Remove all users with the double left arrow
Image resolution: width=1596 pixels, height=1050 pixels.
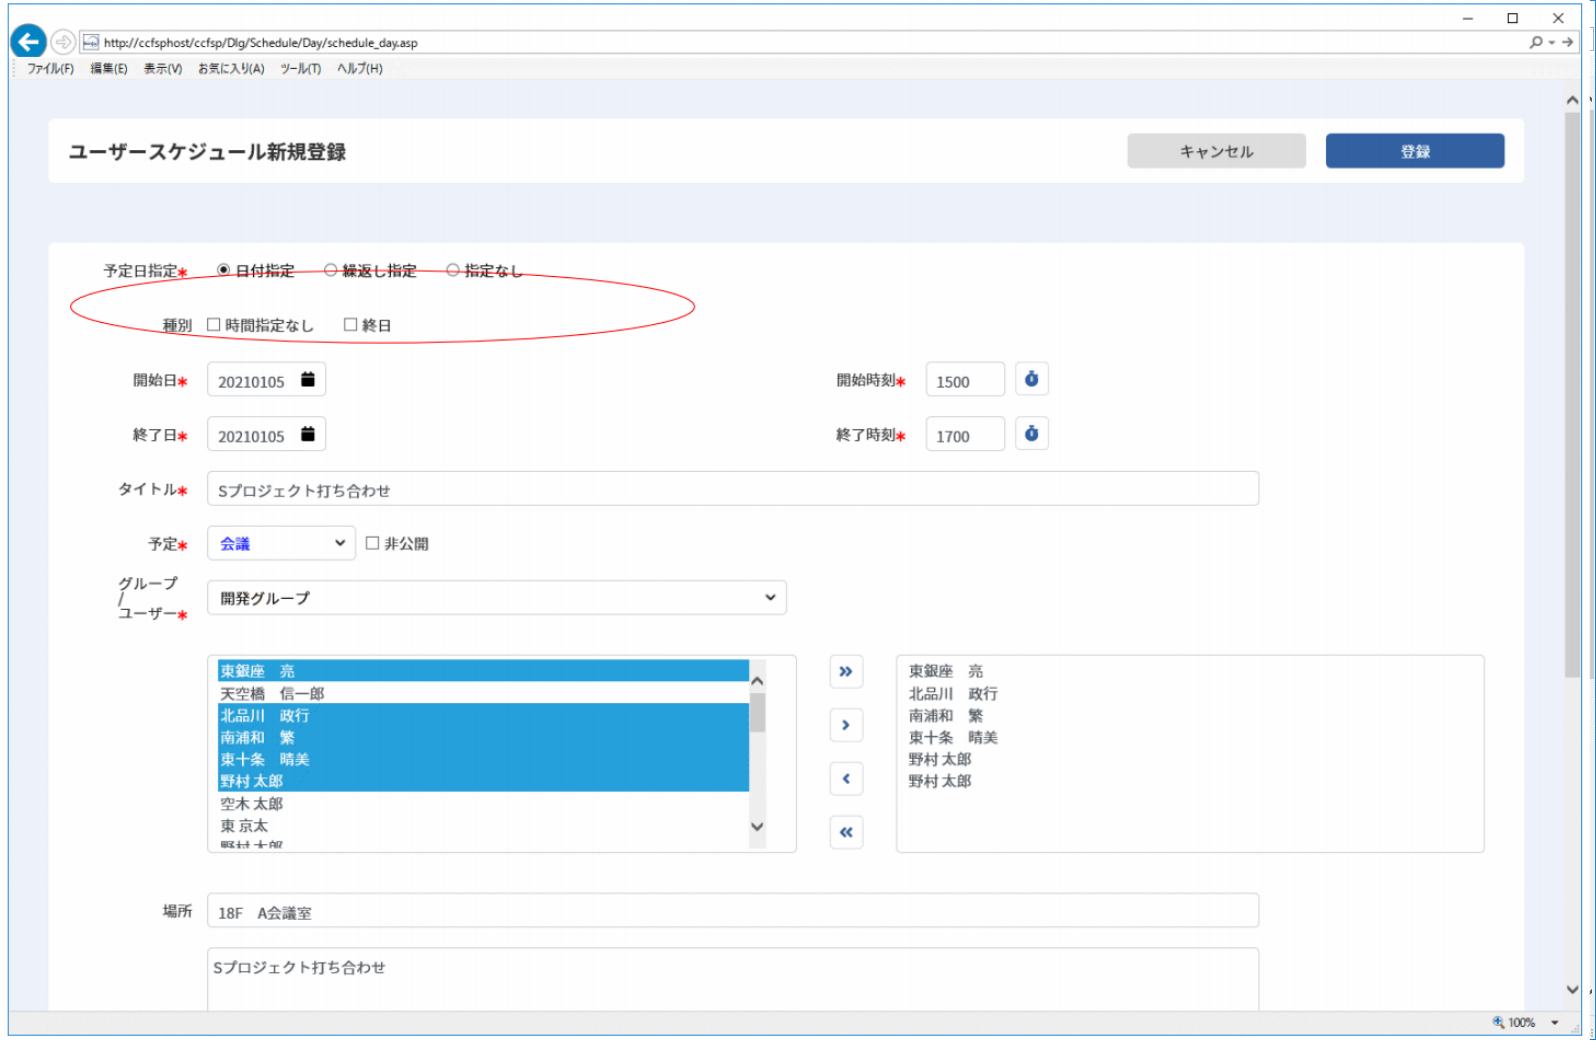(x=846, y=832)
